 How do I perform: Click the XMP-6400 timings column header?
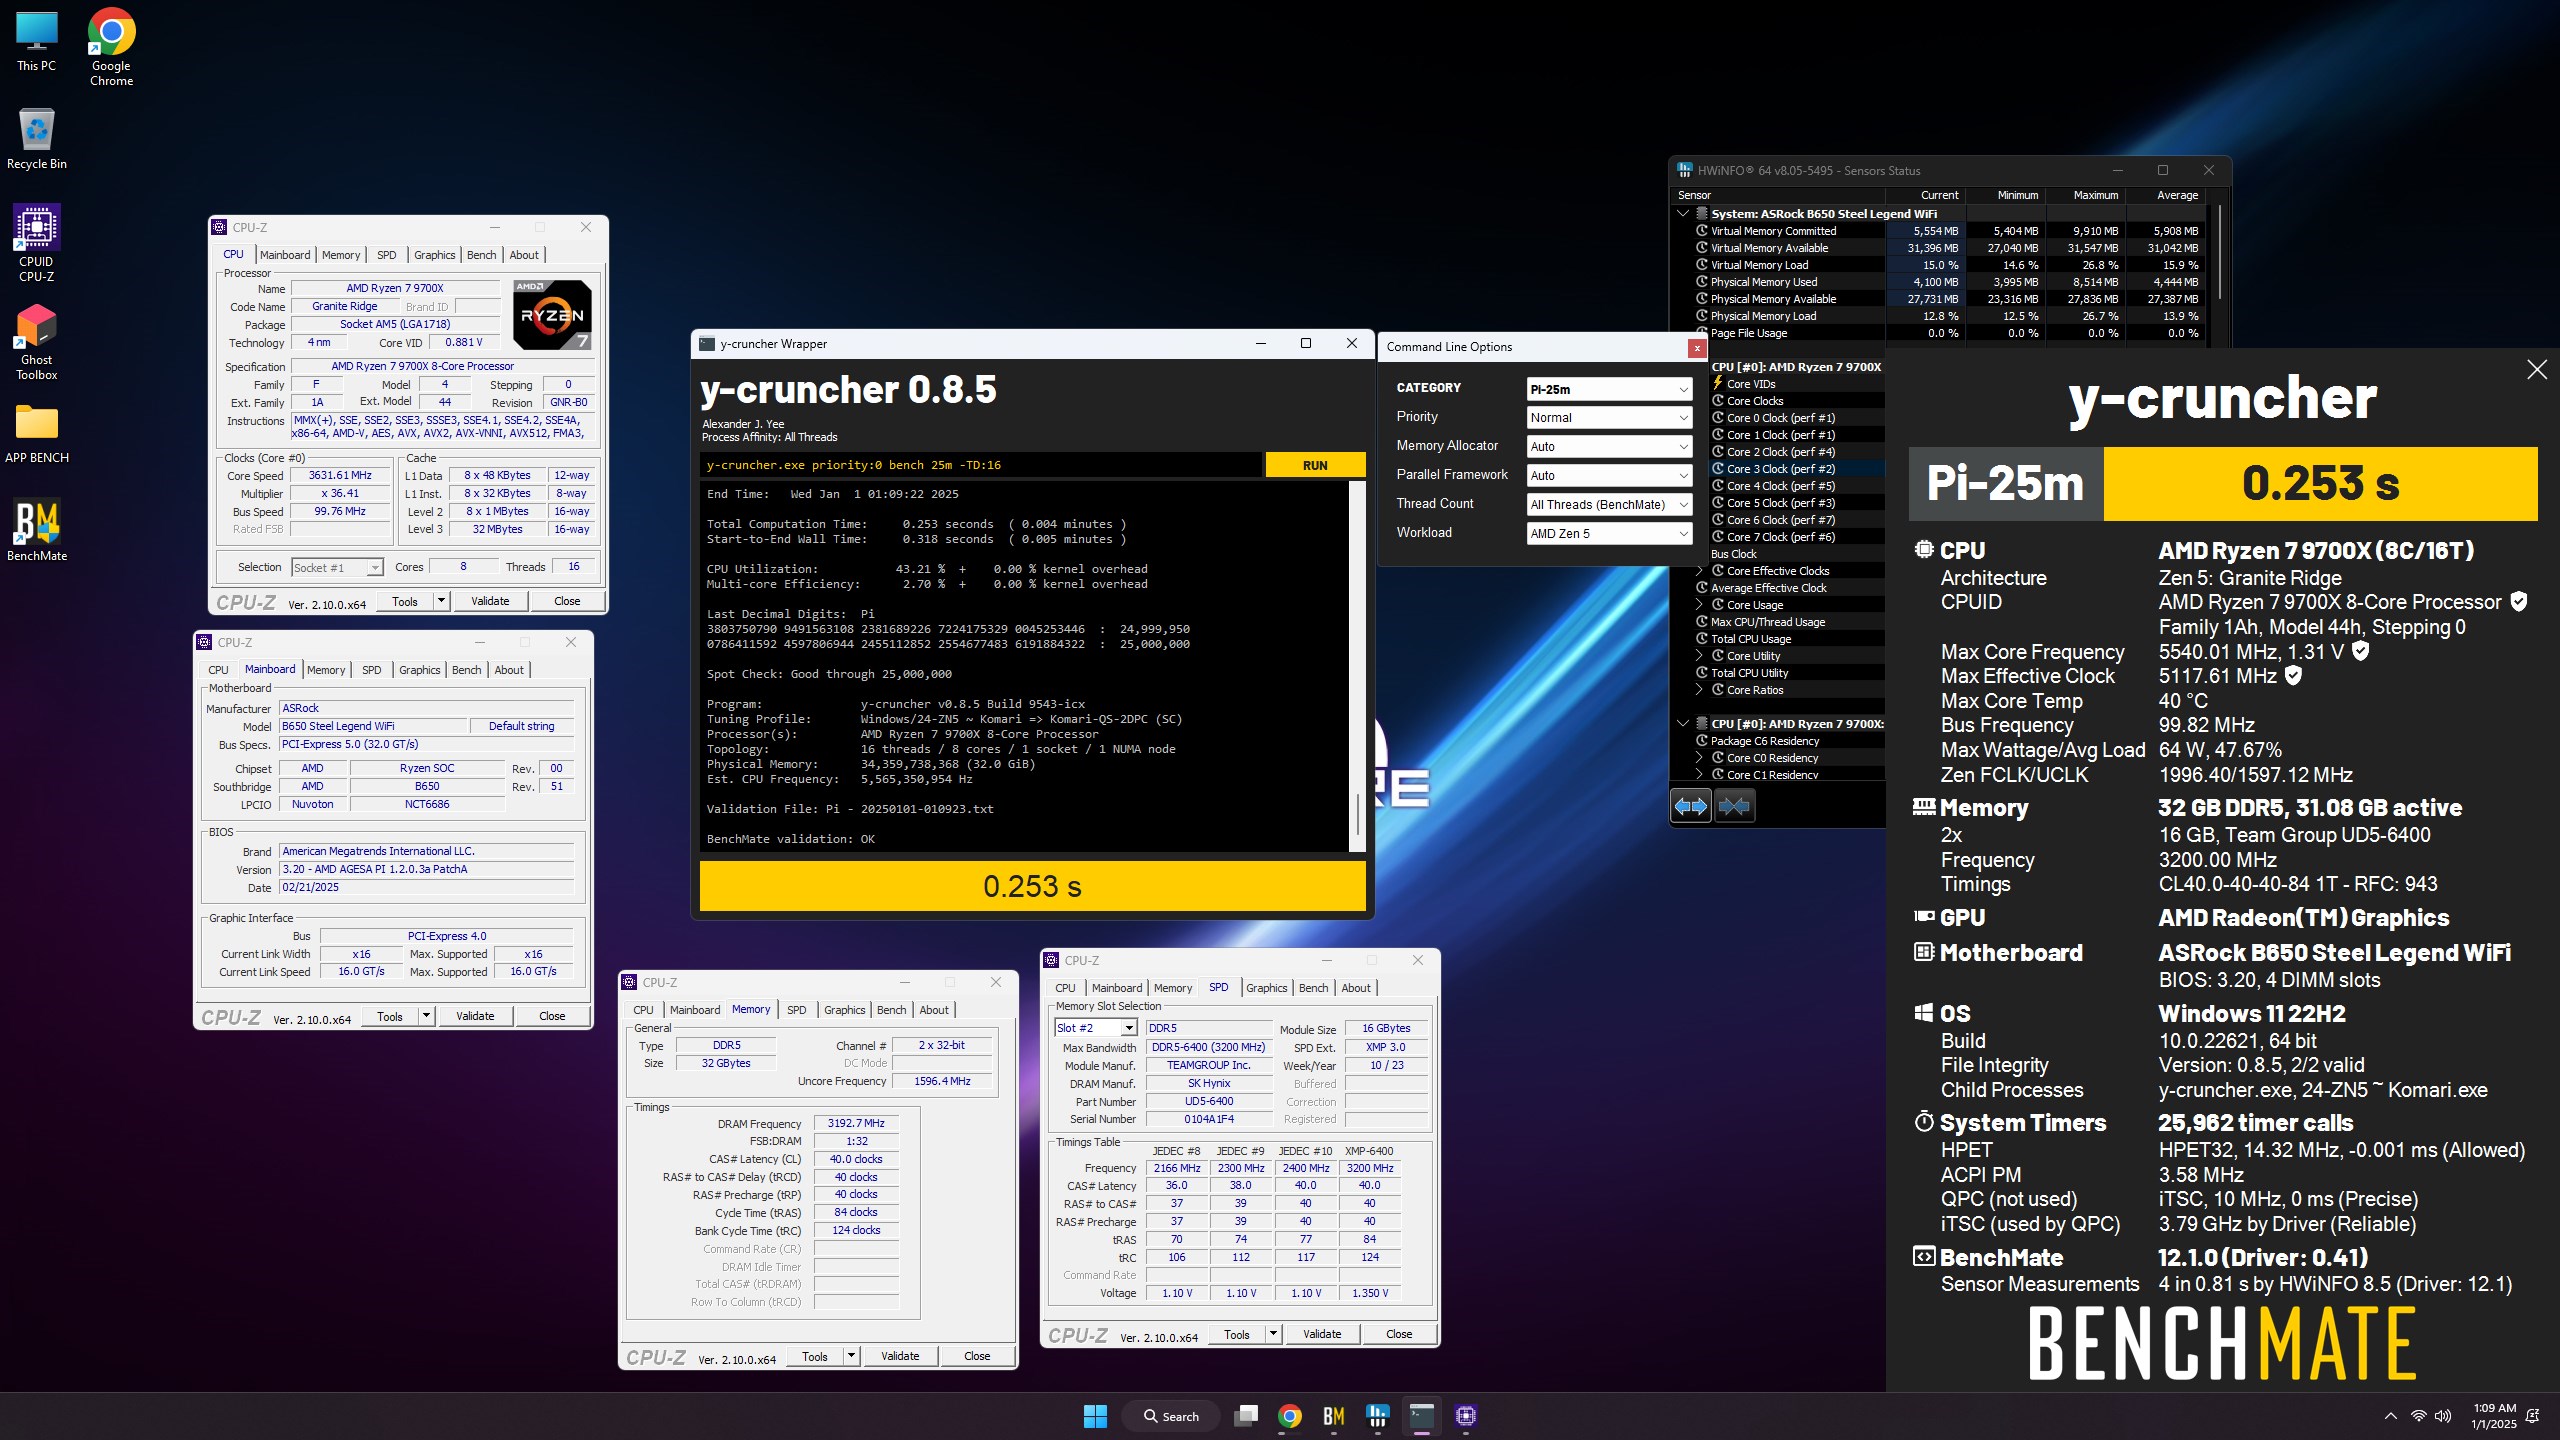click(x=1369, y=1151)
